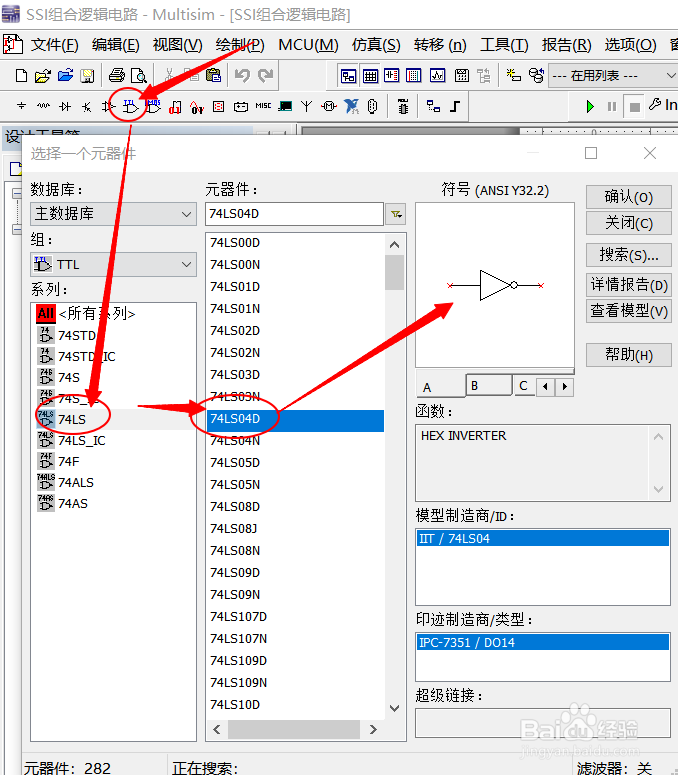Image resolution: width=678 pixels, height=775 pixels.
Task: Click the 关闭(C) button
Action: tap(629, 222)
